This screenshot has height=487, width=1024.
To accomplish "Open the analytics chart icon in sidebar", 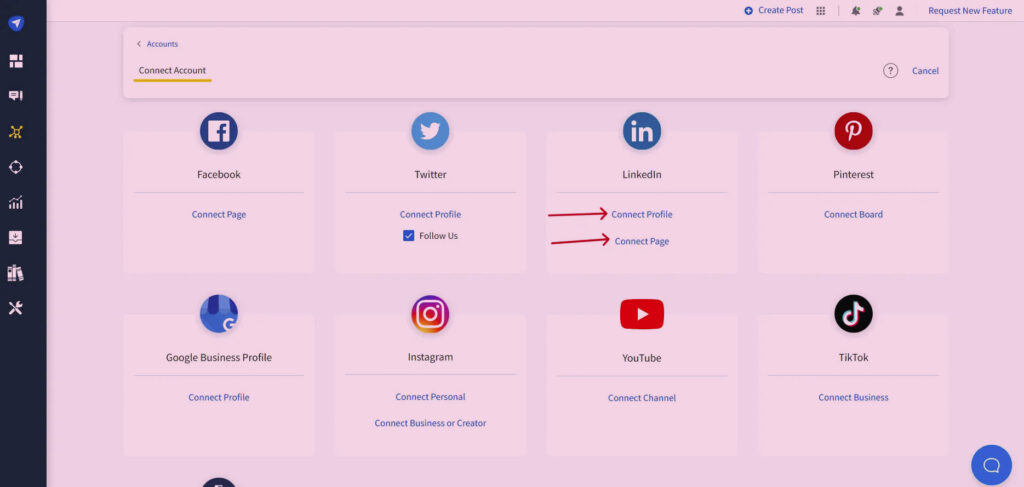I will click(16, 202).
